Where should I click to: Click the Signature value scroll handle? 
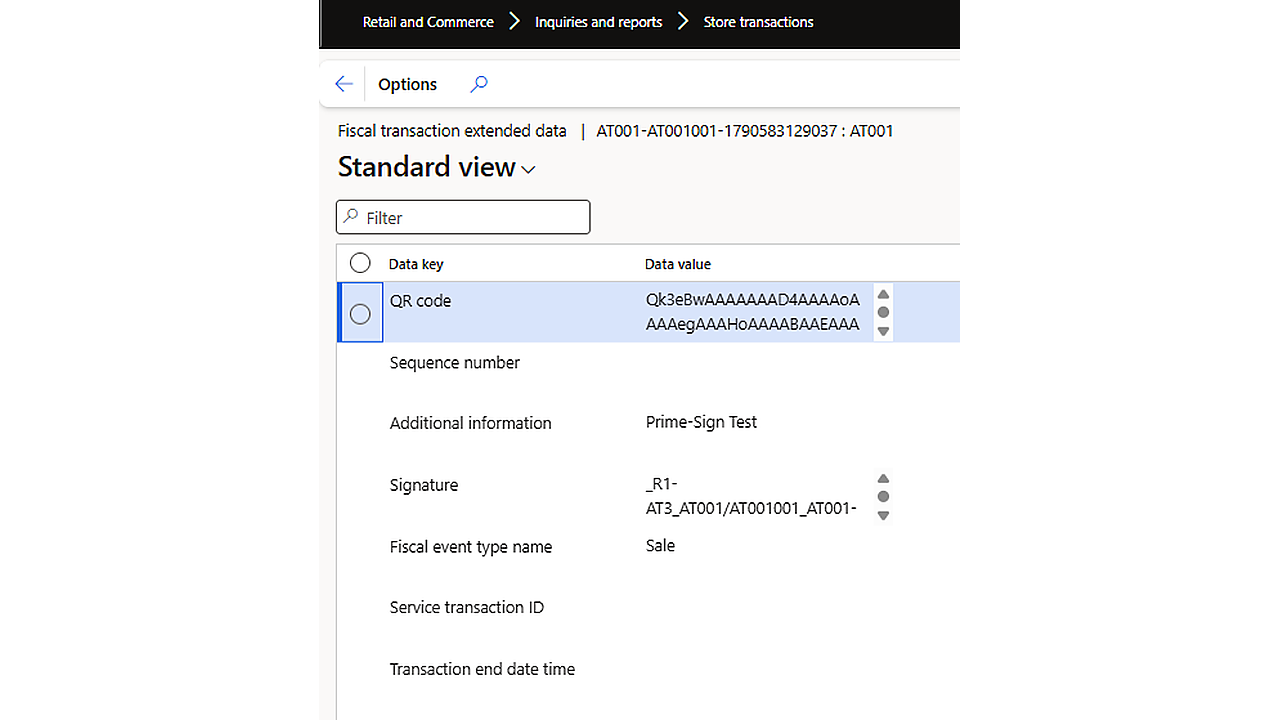[x=883, y=497]
